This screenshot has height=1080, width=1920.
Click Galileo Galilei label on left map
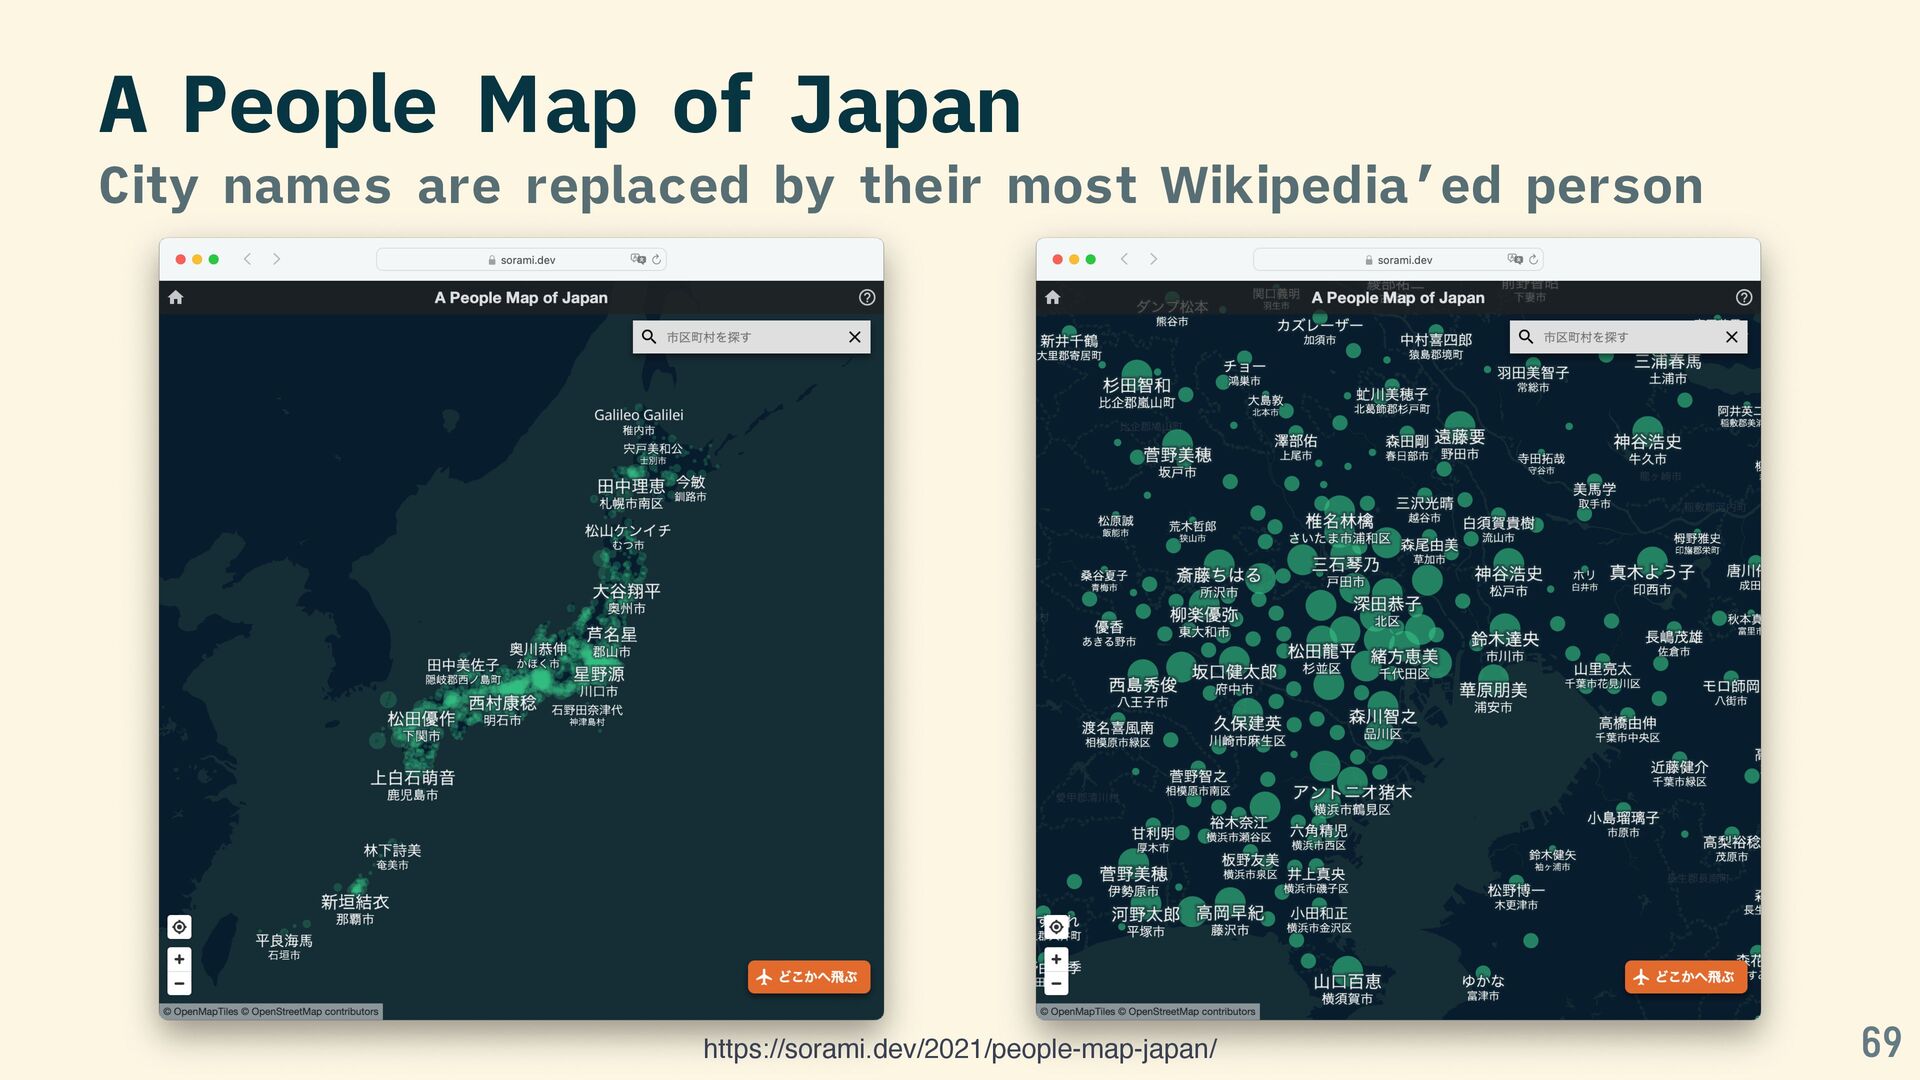tap(638, 415)
